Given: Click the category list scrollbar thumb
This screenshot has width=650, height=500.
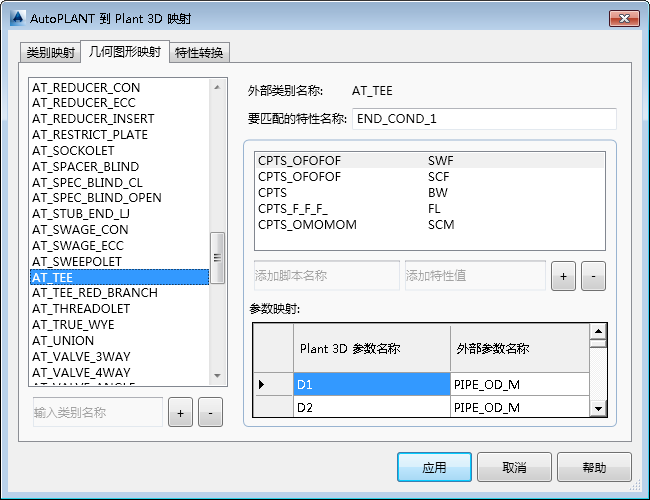Looking at the screenshot, I should [x=217, y=258].
